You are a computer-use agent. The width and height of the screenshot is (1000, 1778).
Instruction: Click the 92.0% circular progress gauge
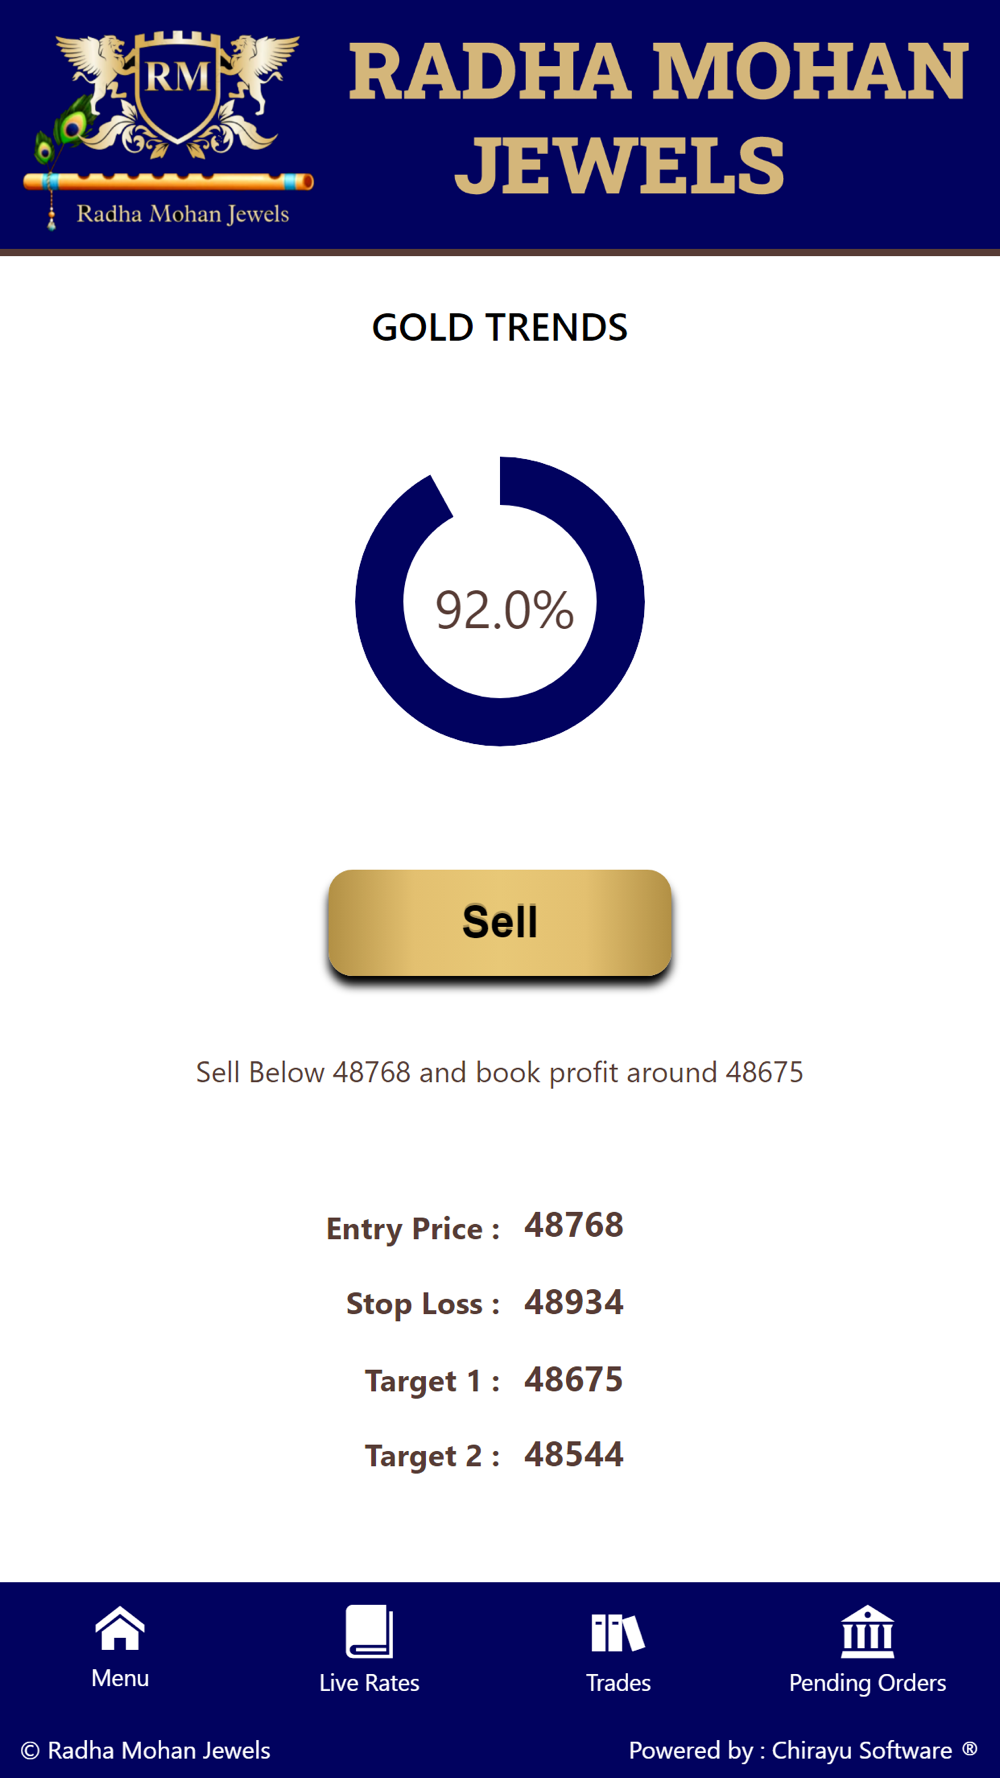click(500, 601)
